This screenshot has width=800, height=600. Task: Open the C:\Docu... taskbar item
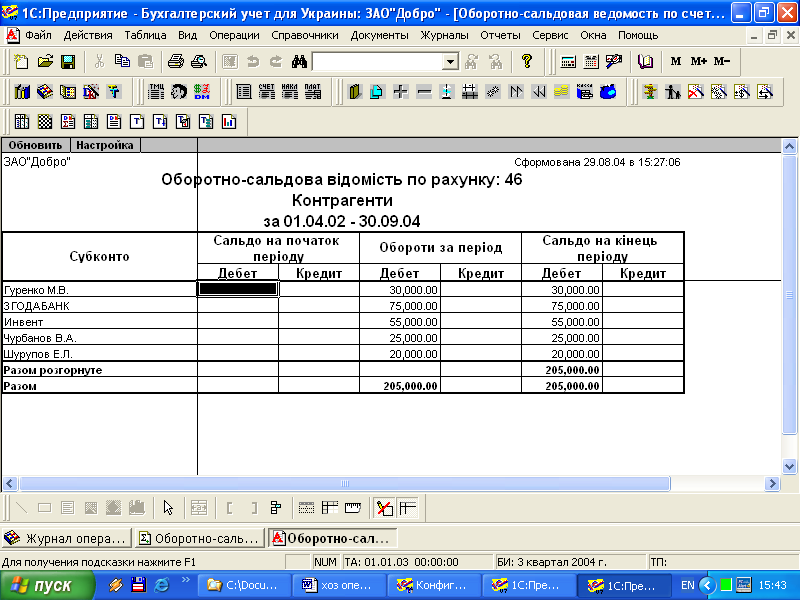243,585
